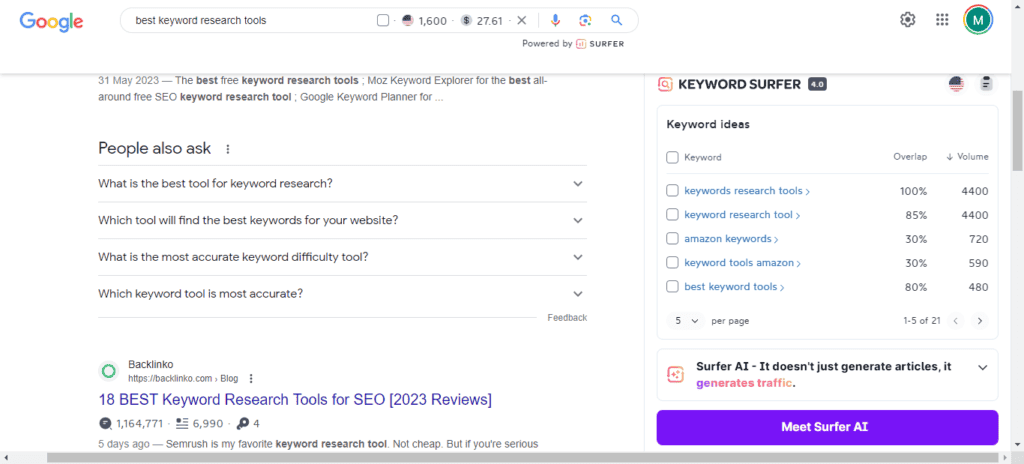Screen dimensions: 1024x464
Task: Click the 'People also ask' heading
Action: point(155,148)
